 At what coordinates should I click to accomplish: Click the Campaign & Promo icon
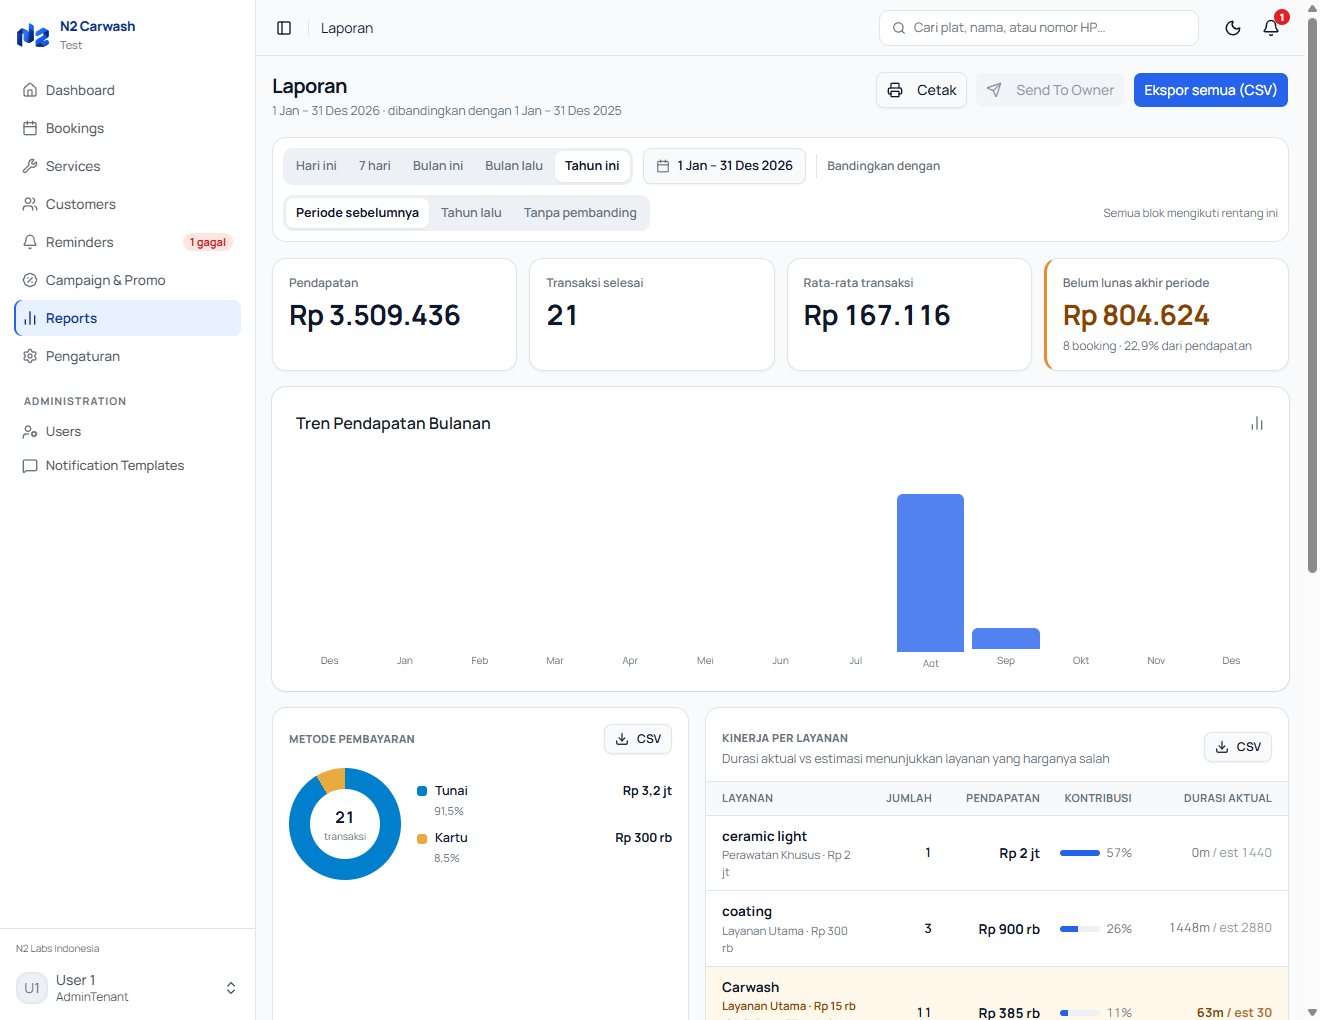pos(30,280)
